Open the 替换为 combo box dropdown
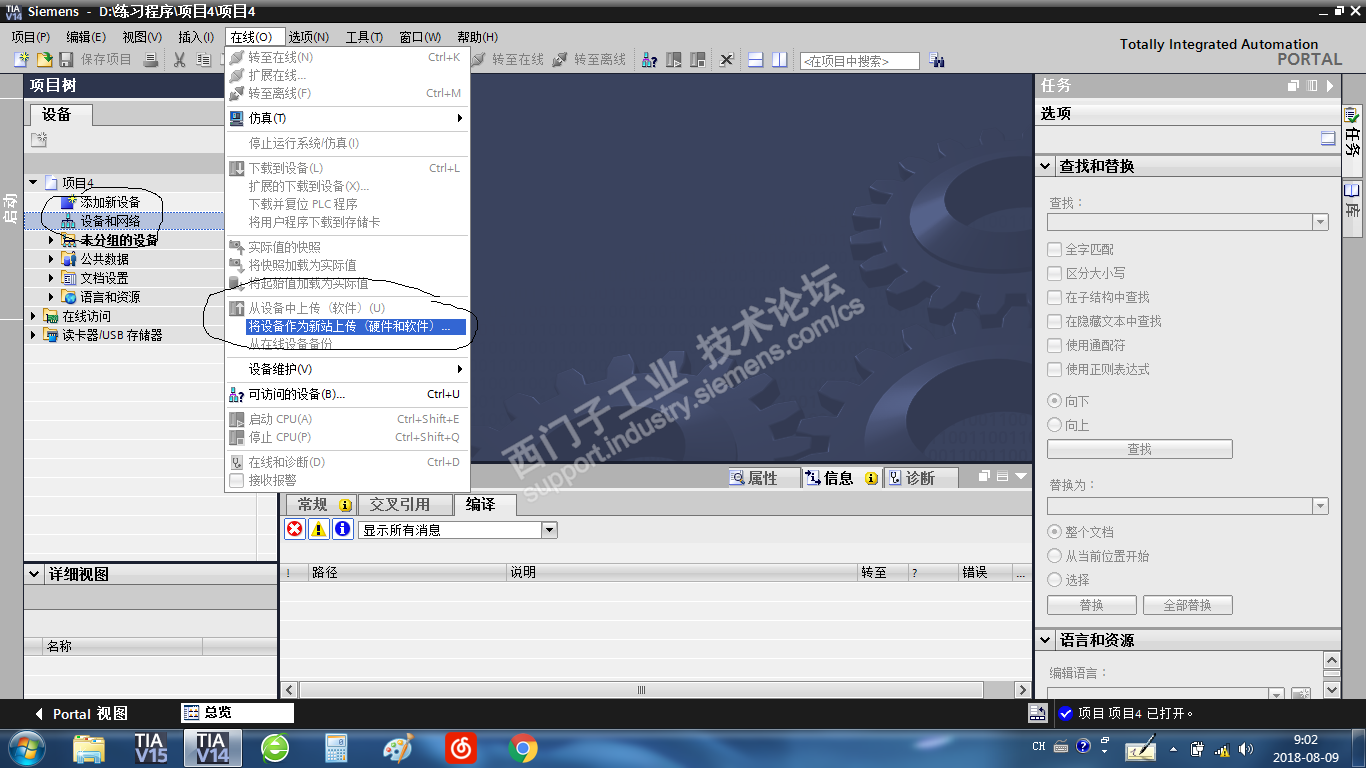The height and width of the screenshot is (768, 1366). 1320,506
